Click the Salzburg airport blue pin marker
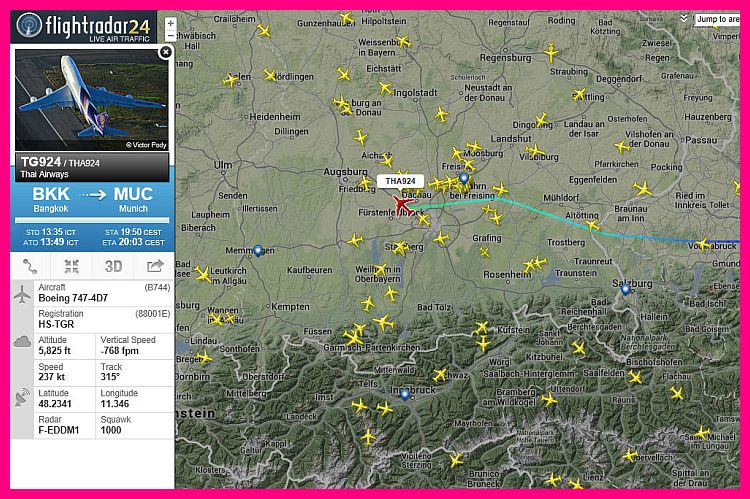The width and height of the screenshot is (750, 499). pos(626,289)
